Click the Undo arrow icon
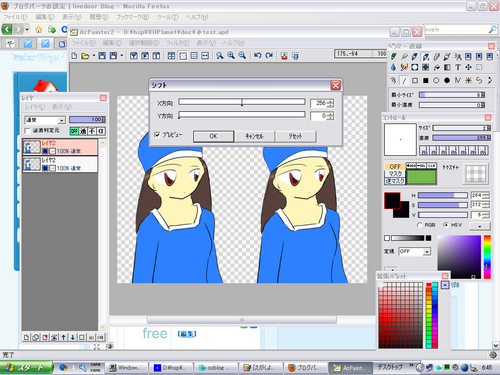Image resolution: width=500 pixels, height=375 pixels. [257, 56]
